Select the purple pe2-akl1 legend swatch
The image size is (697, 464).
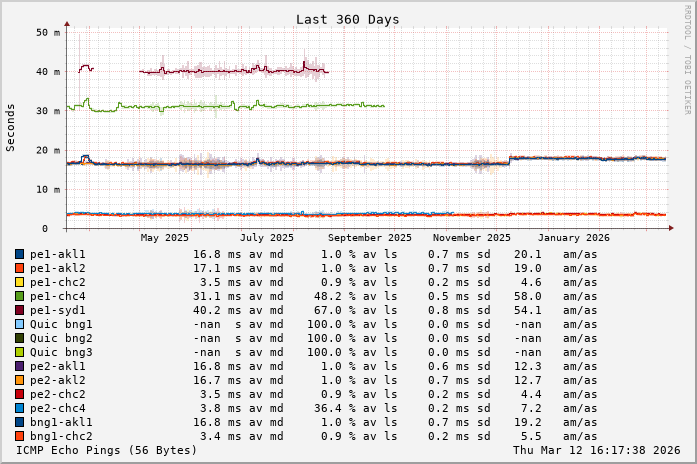click(19, 366)
